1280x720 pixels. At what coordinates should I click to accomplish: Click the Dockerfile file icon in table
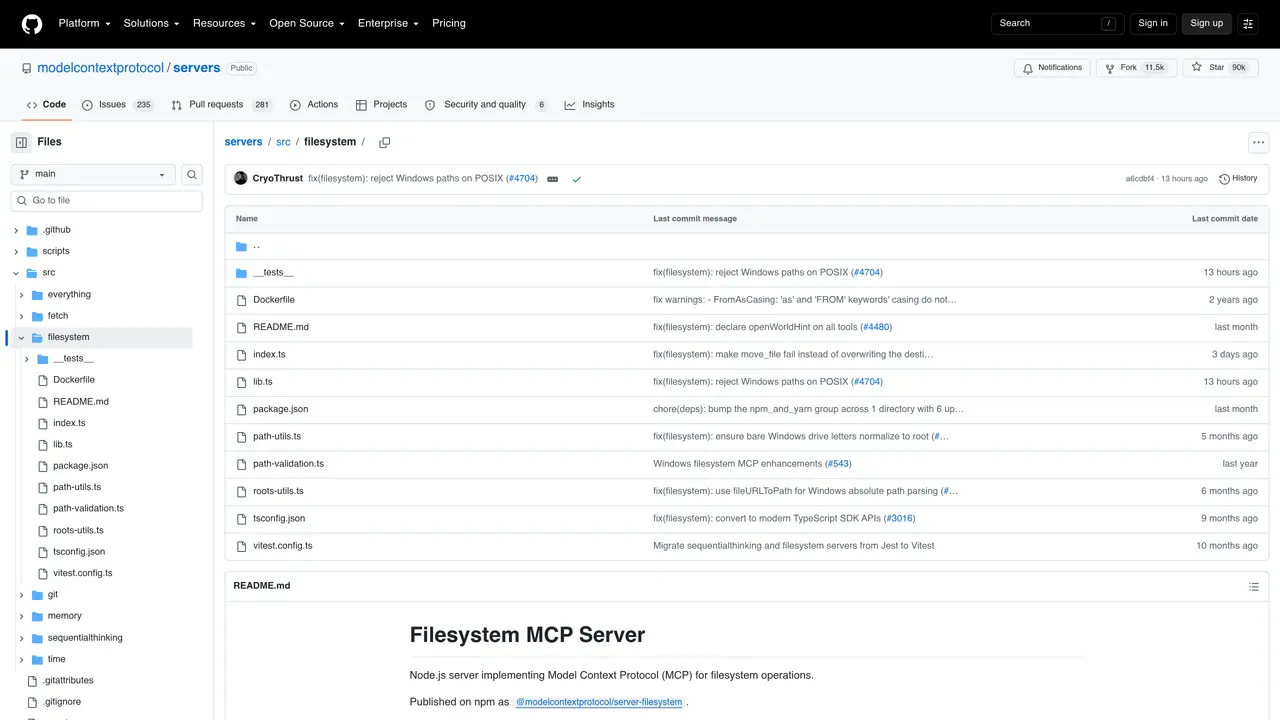[241, 300]
